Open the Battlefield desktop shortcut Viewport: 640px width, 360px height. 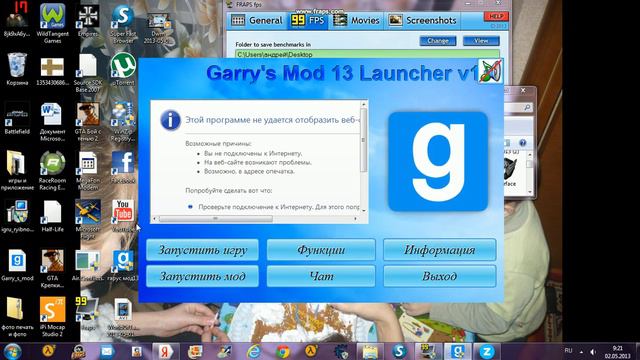pos(17,118)
